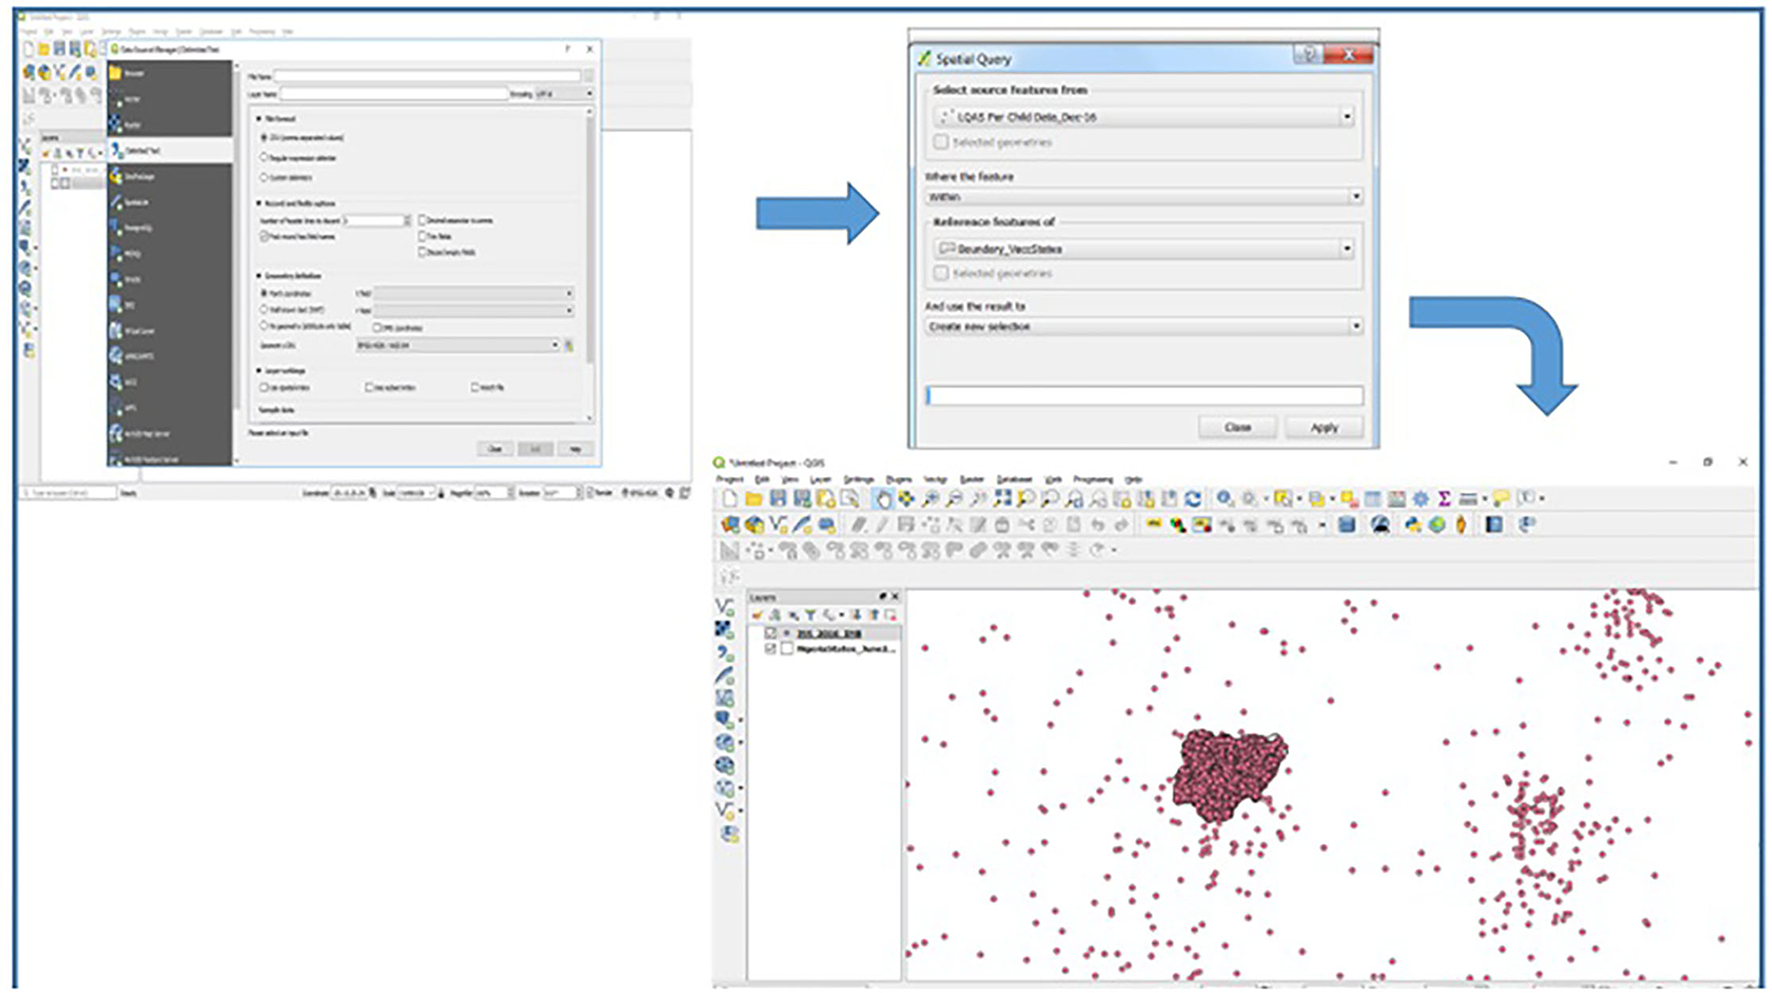The image size is (1772, 993).
Task: Toggle Selected geometries under reference features
Action: coord(941,273)
